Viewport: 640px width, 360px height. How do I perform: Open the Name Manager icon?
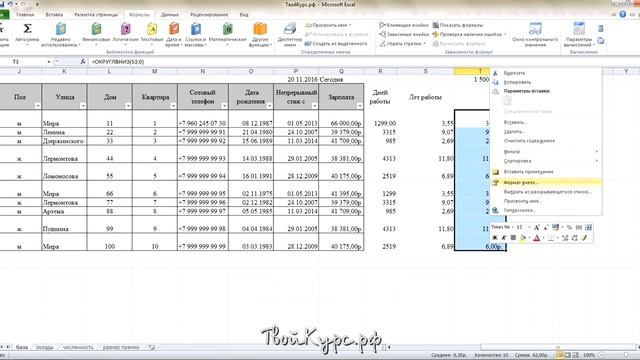[x=290, y=29]
